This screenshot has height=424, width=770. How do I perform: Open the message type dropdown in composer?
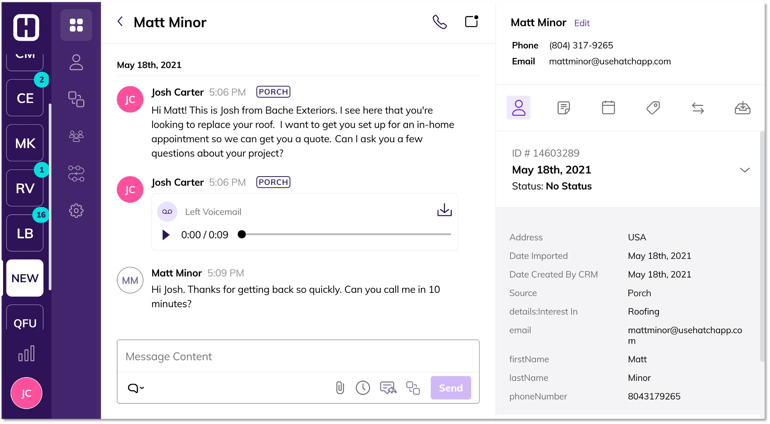click(x=135, y=388)
